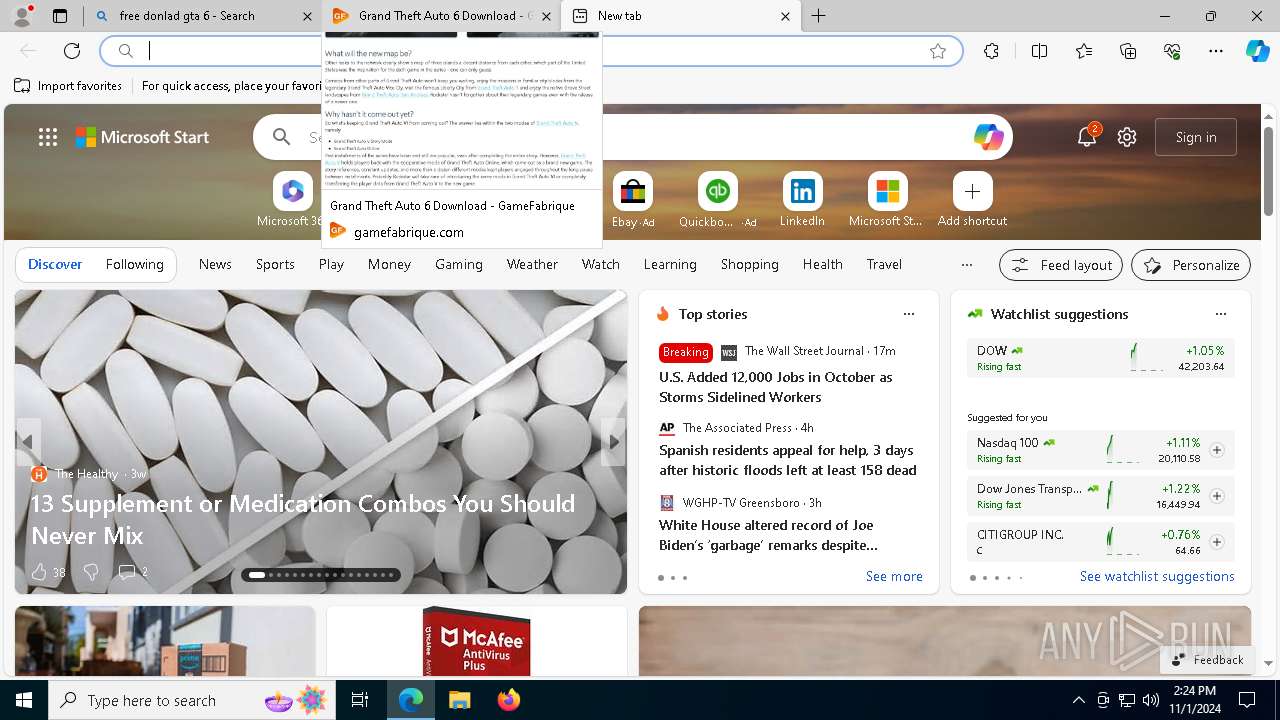Switch to Grand Theft Auto 6 Download tab
Image resolution: width=1280 pixels, height=720 pixels.
[x=434, y=16]
